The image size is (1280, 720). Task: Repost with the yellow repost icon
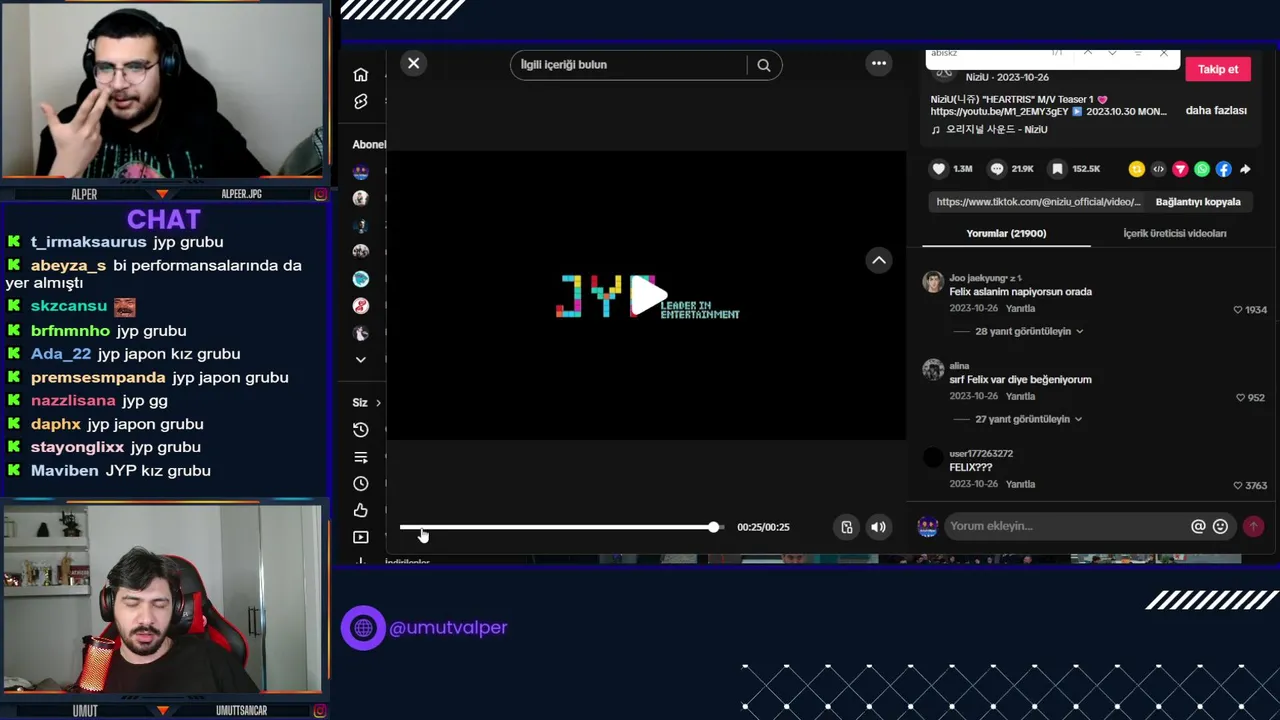pos(1136,169)
